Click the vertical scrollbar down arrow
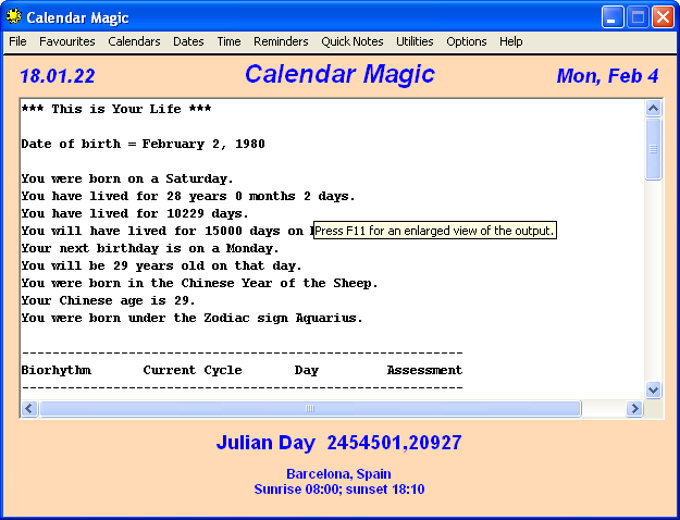The width and height of the screenshot is (680, 520). point(653,390)
